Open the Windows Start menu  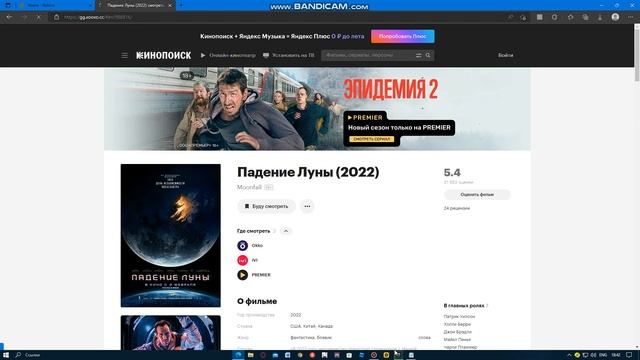[x=6, y=355]
